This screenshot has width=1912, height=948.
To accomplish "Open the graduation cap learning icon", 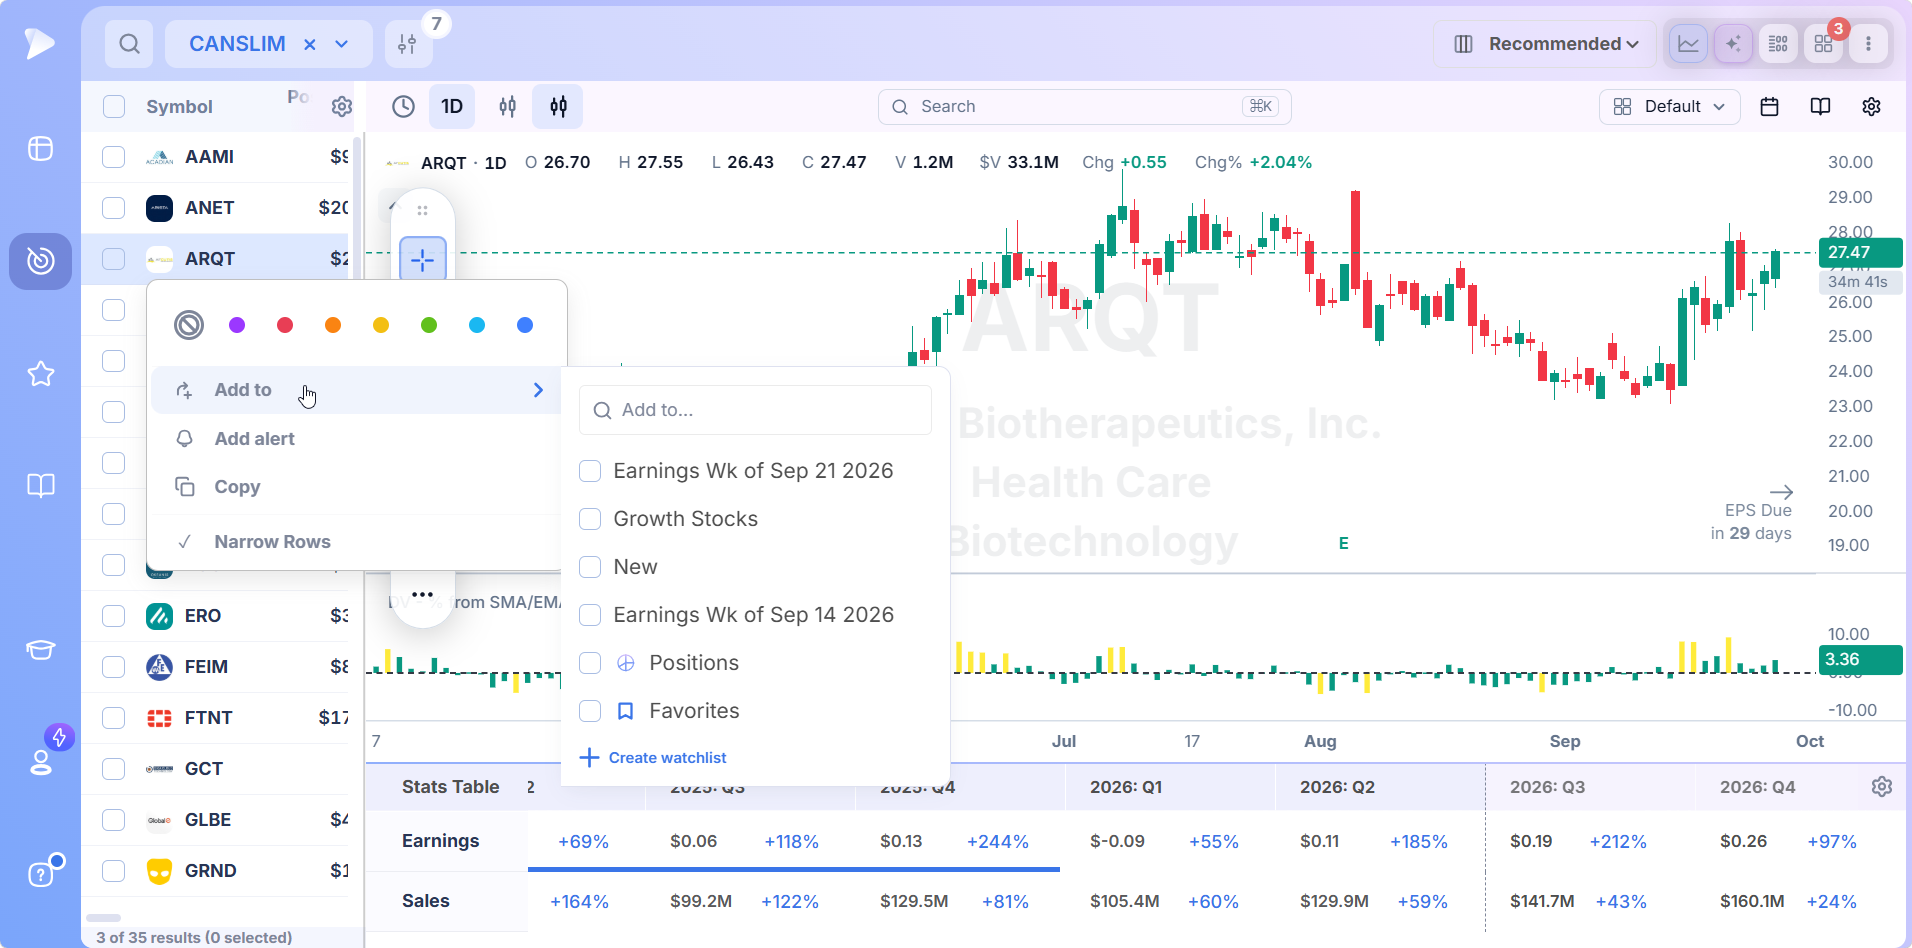I will [41, 650].
